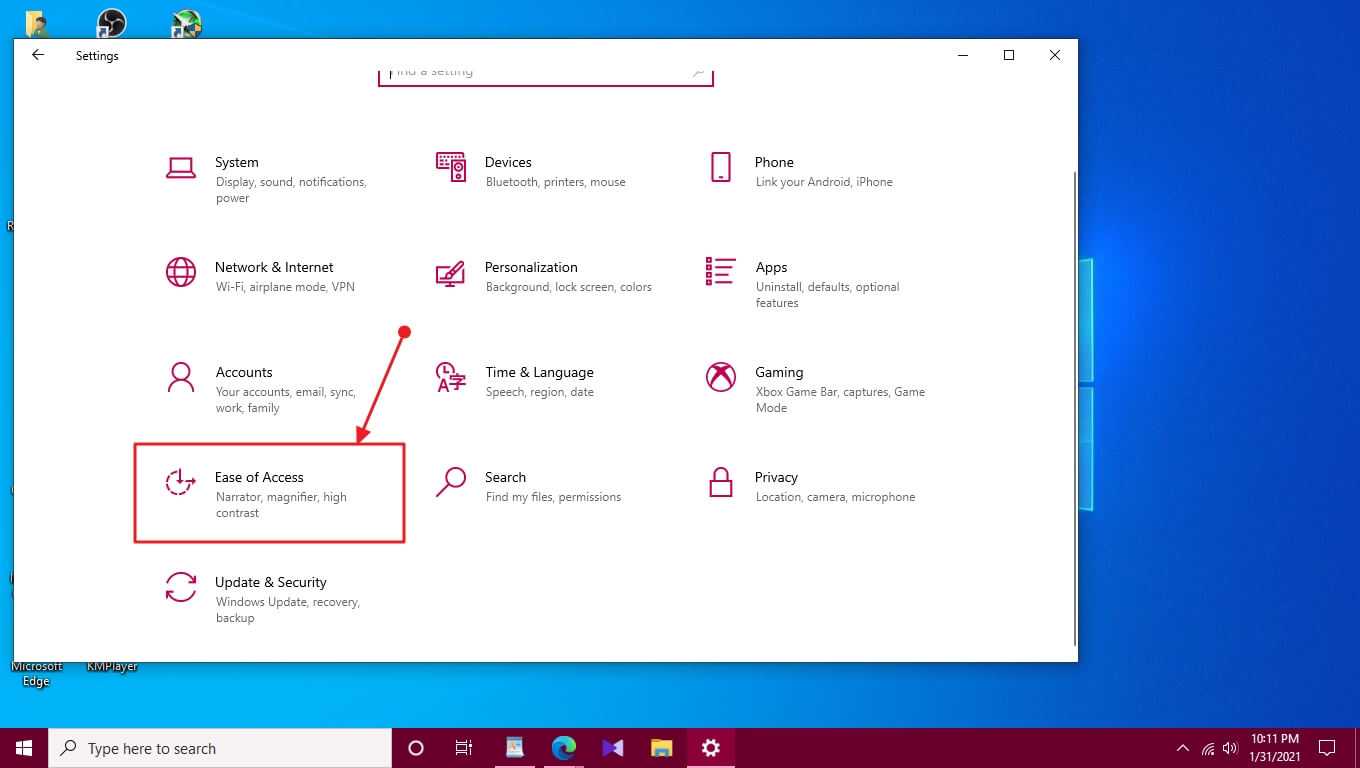Go back using the Settings back arrow
This screenshot has height=768, width=1360.
pos(38,56)
